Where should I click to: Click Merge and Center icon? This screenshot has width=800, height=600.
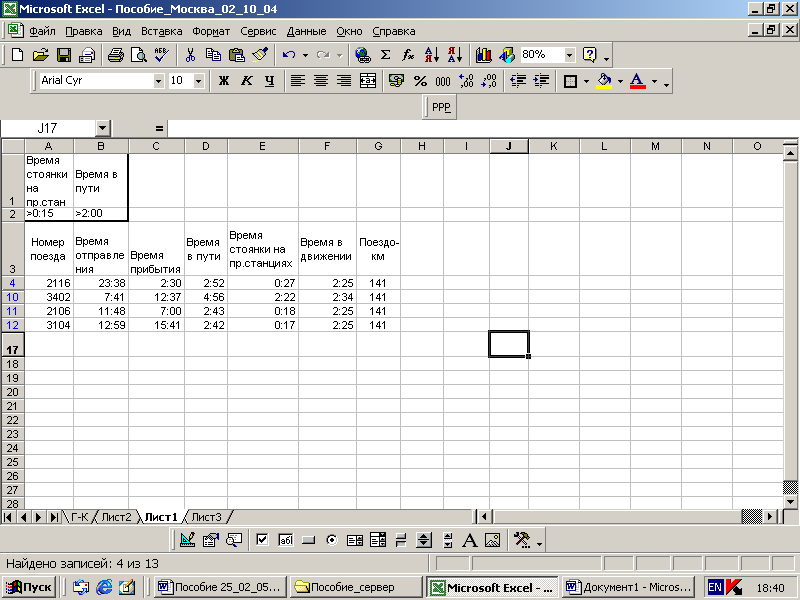[x=368, y=81]
